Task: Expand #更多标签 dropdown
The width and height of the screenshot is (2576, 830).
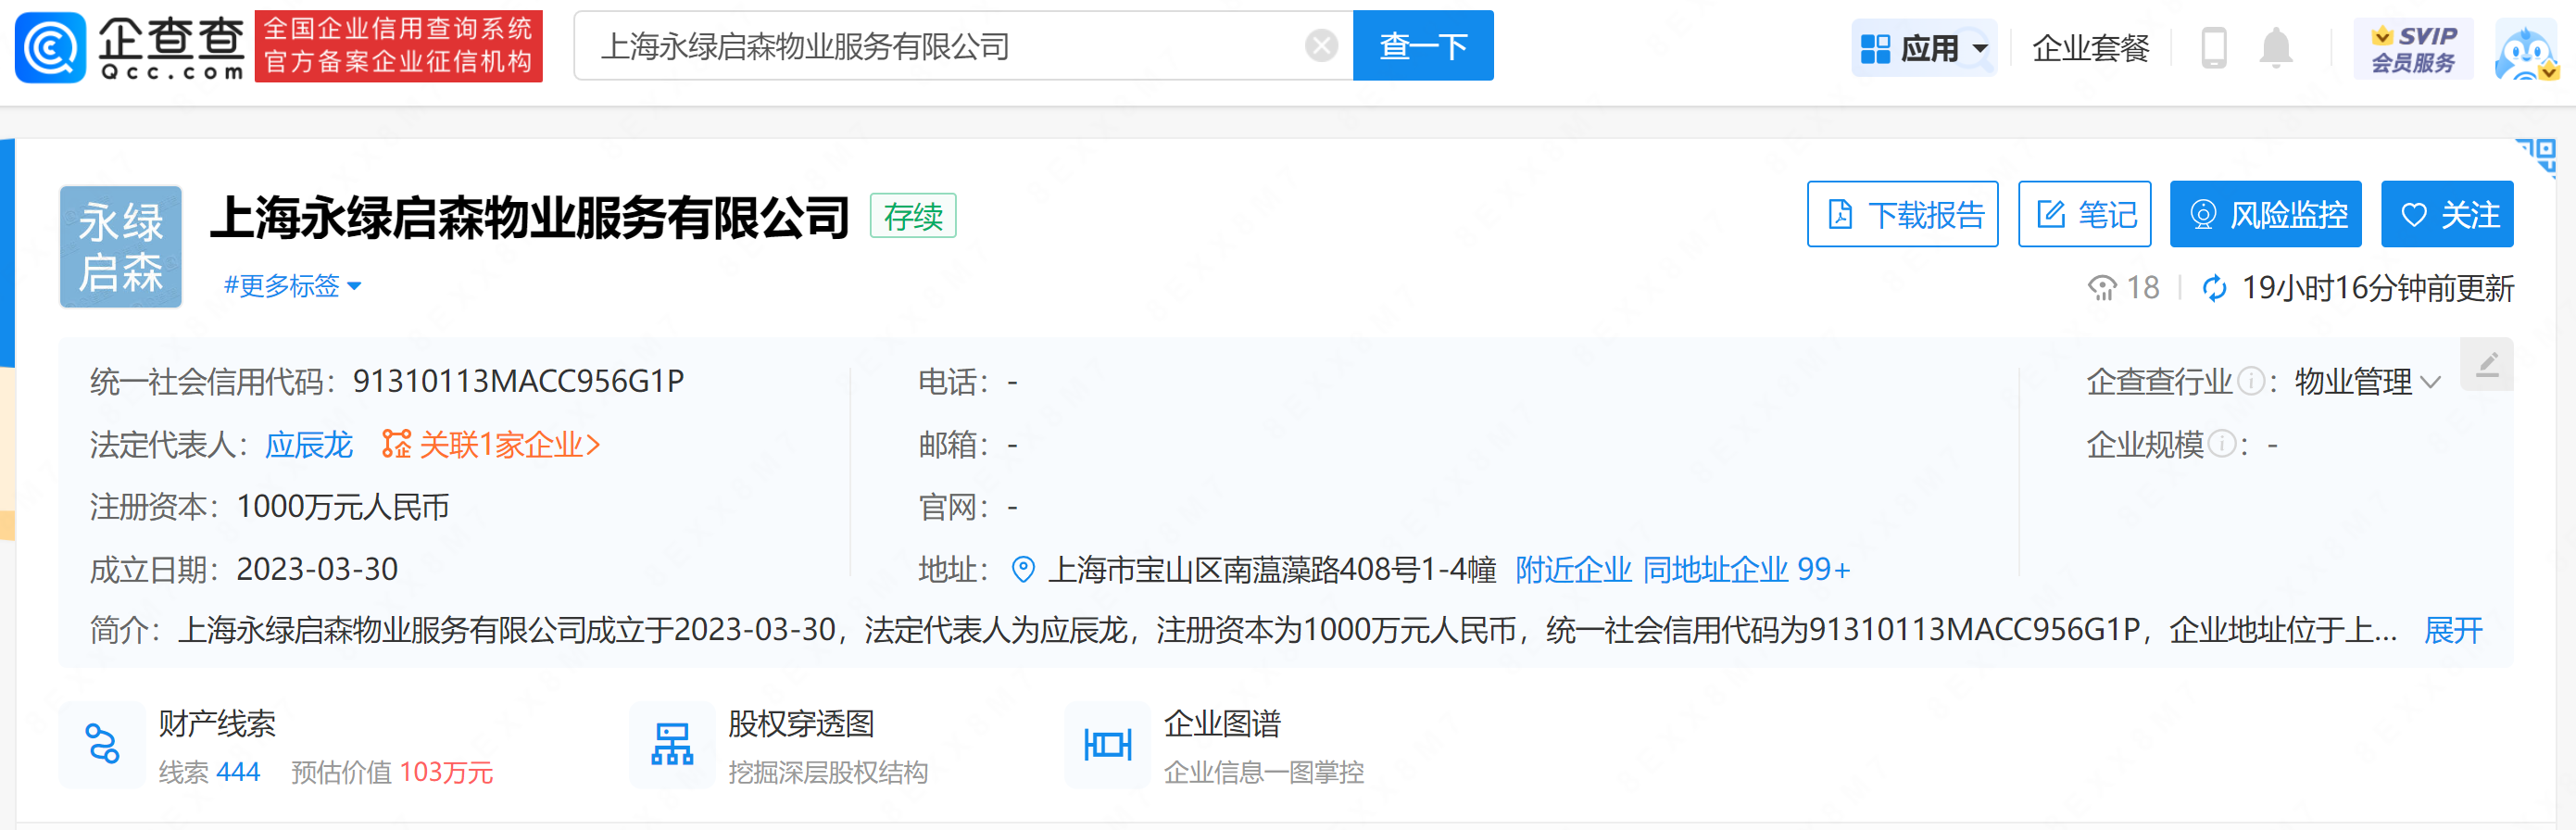Action: pos(292,286)
